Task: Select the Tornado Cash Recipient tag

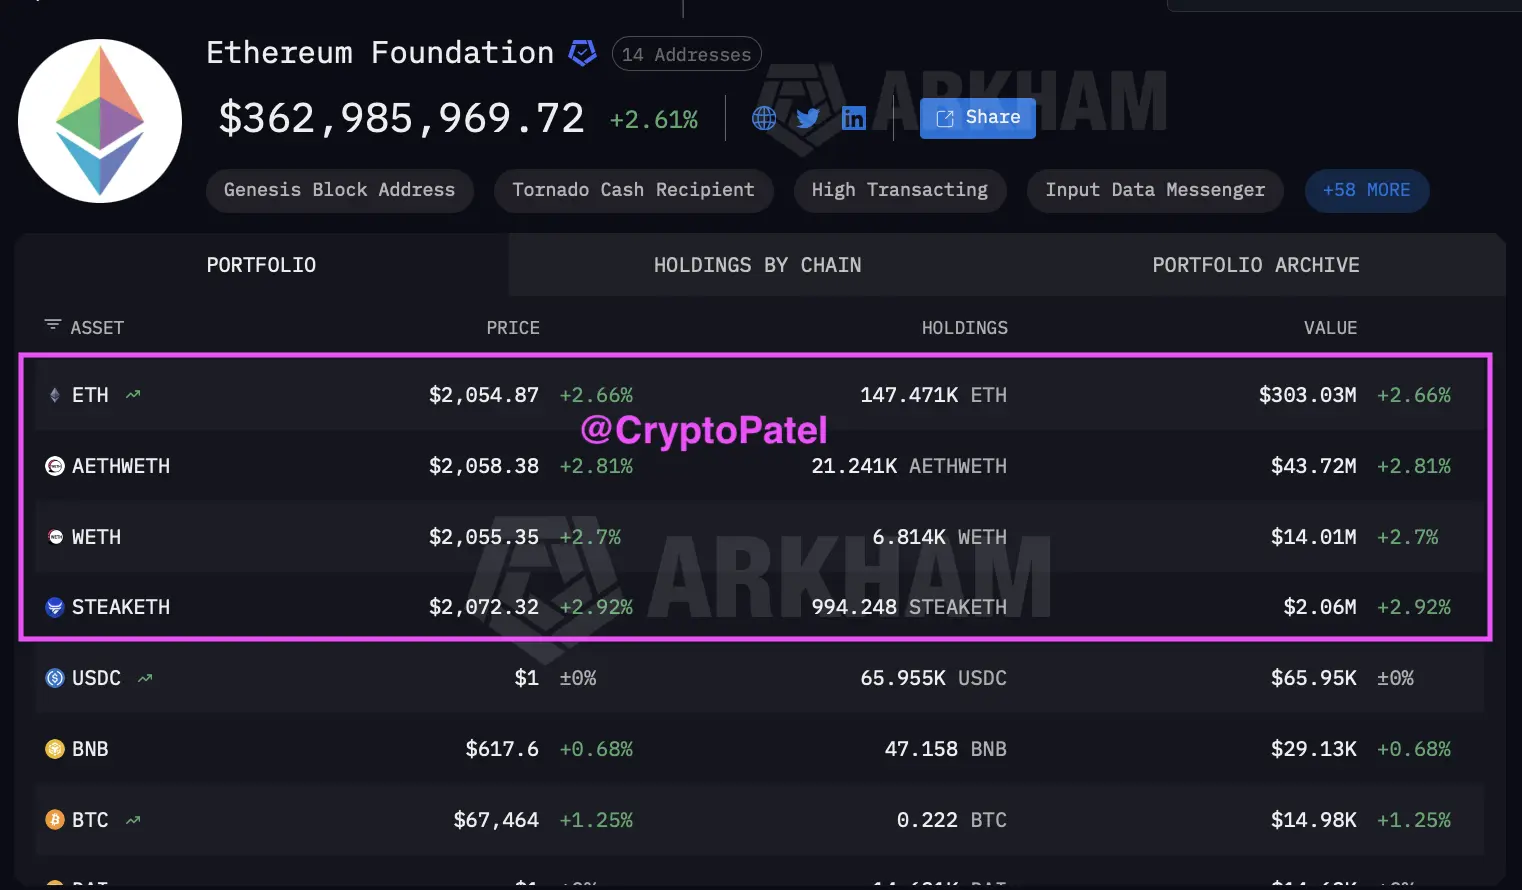Action: (633, 190)
